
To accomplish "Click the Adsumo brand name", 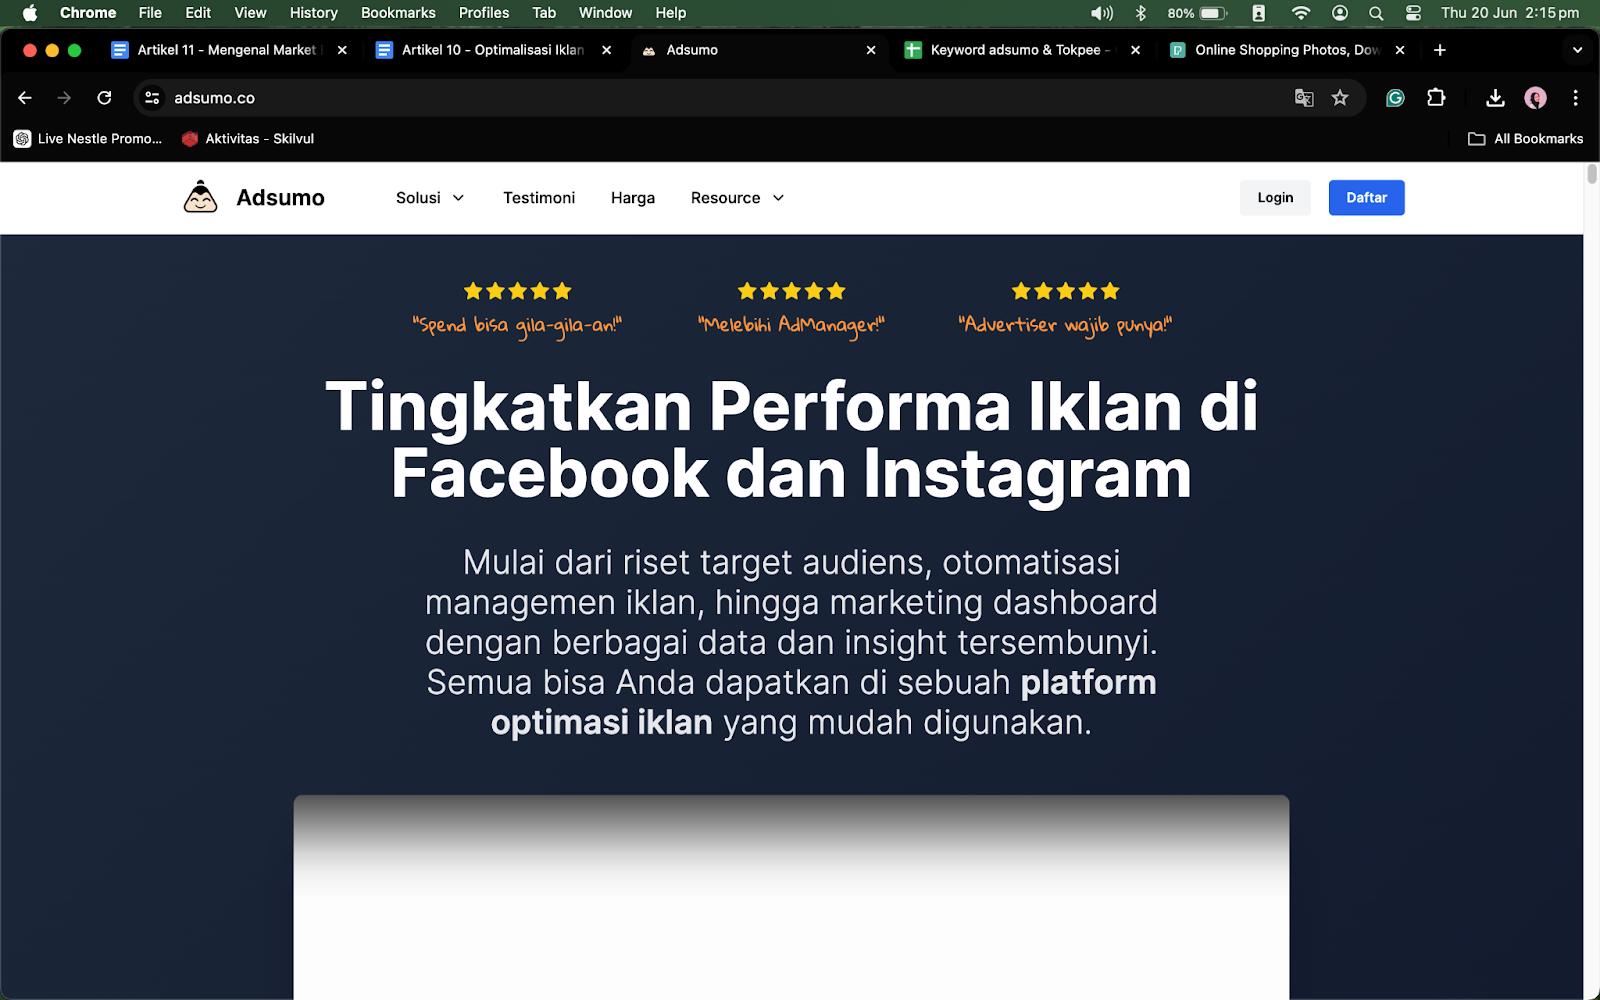I will pyautogui.click(x=280, y=198).
